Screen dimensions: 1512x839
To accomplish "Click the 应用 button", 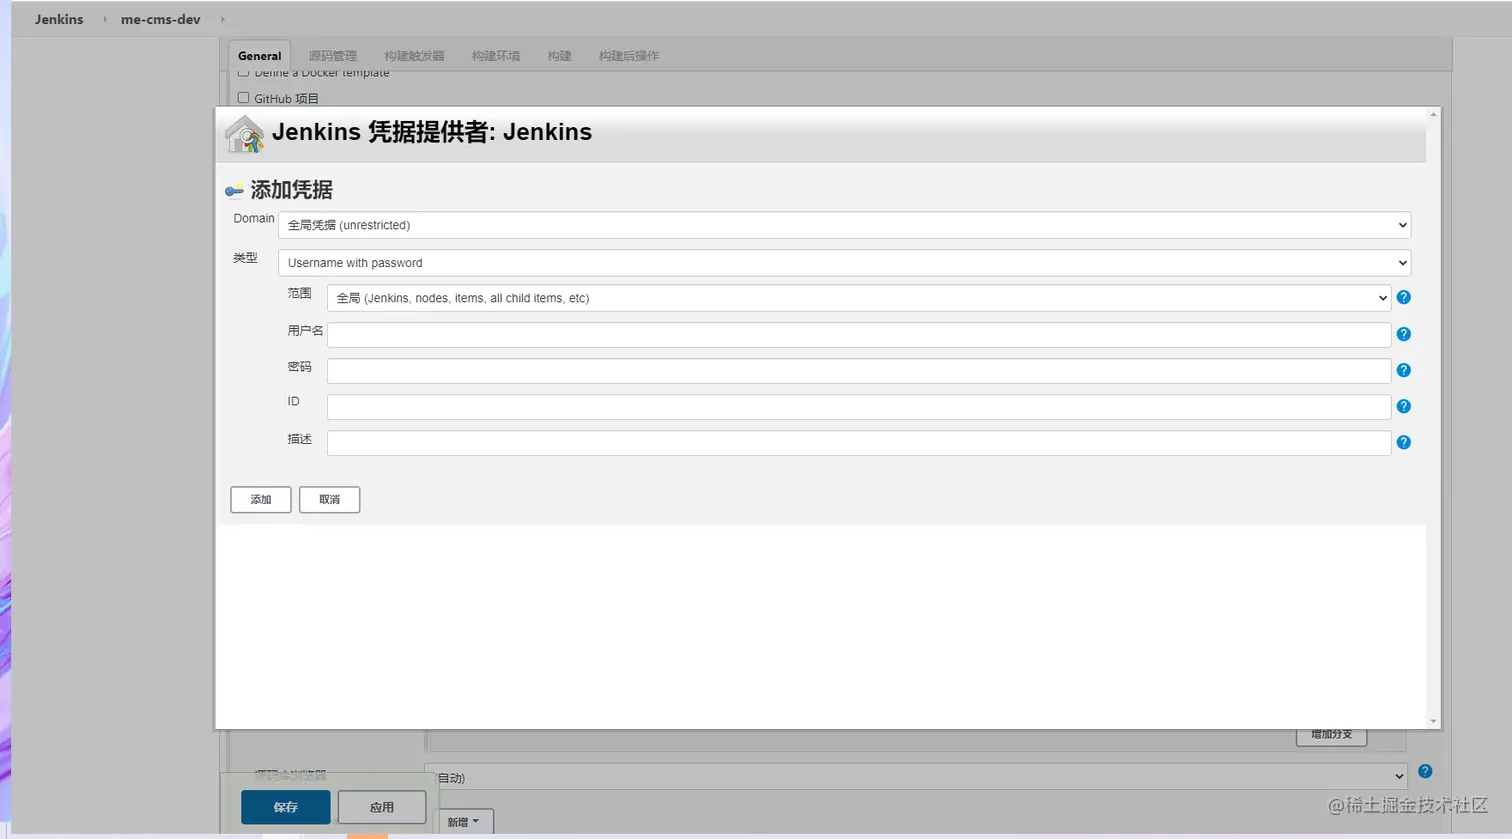I will (382, 807).
